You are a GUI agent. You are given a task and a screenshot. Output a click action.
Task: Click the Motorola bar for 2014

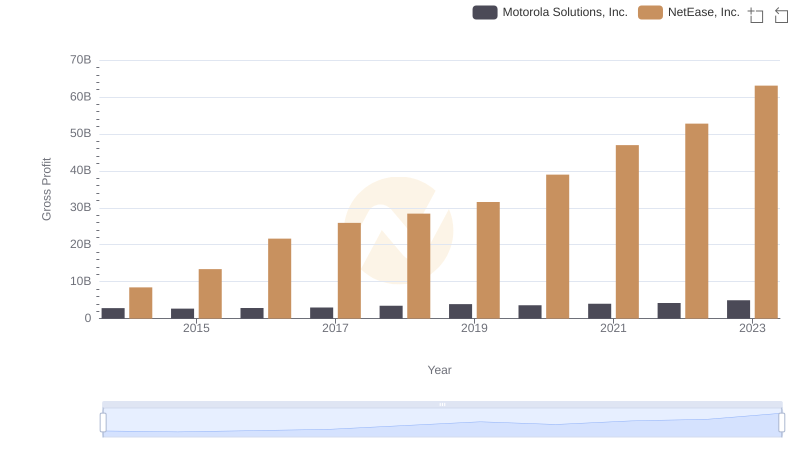113,313
